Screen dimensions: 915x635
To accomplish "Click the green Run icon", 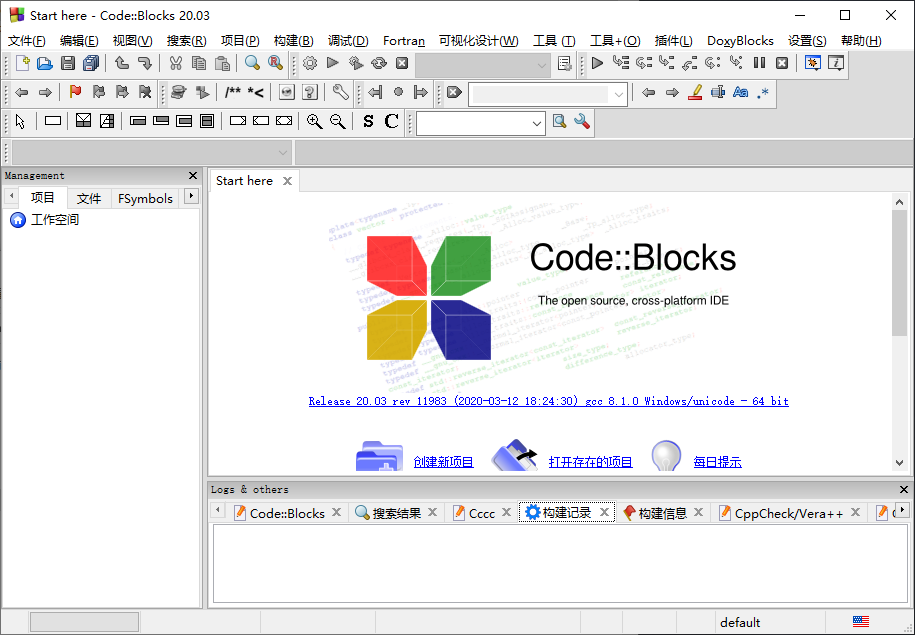I will [333, 63].
